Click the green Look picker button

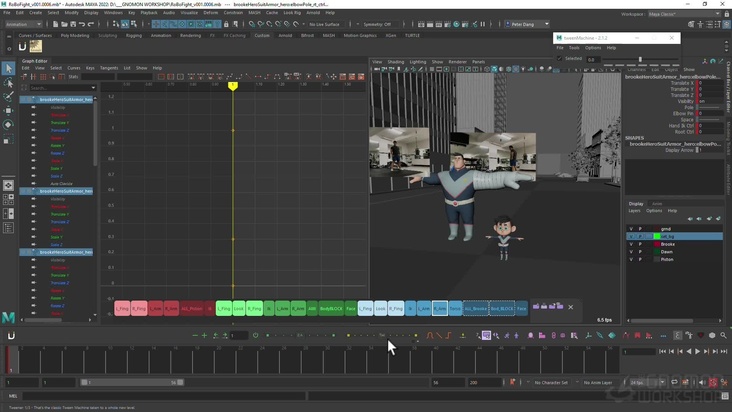tap(239, 308)
